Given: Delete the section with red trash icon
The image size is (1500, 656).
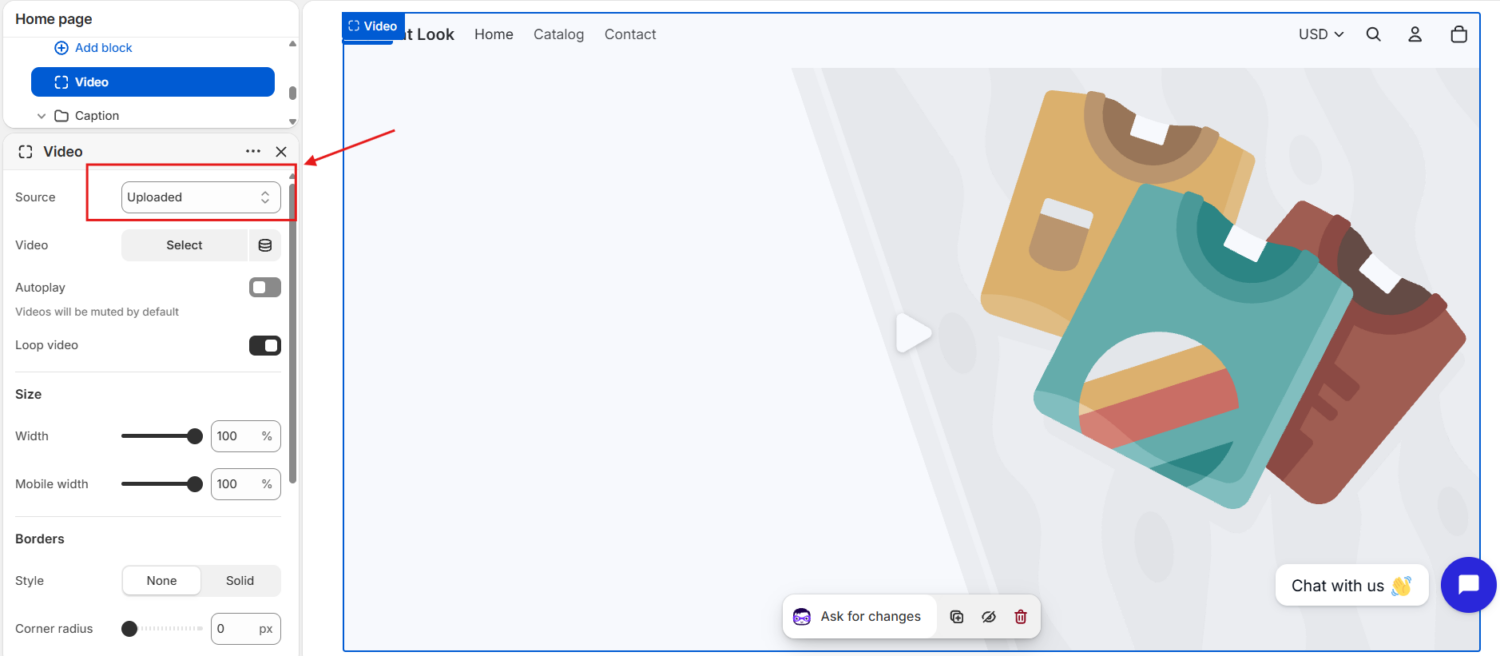Looking at the screenshot, I should 1021,617.
